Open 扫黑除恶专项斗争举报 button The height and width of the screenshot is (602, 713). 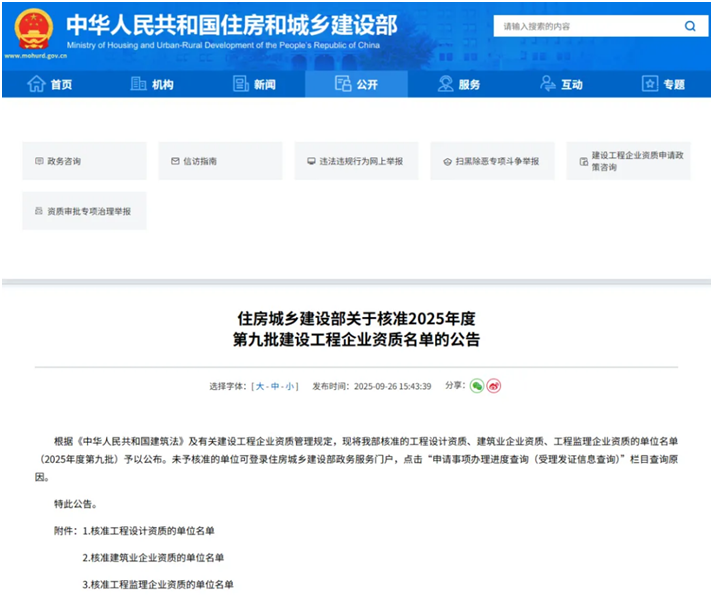(492, 161)
